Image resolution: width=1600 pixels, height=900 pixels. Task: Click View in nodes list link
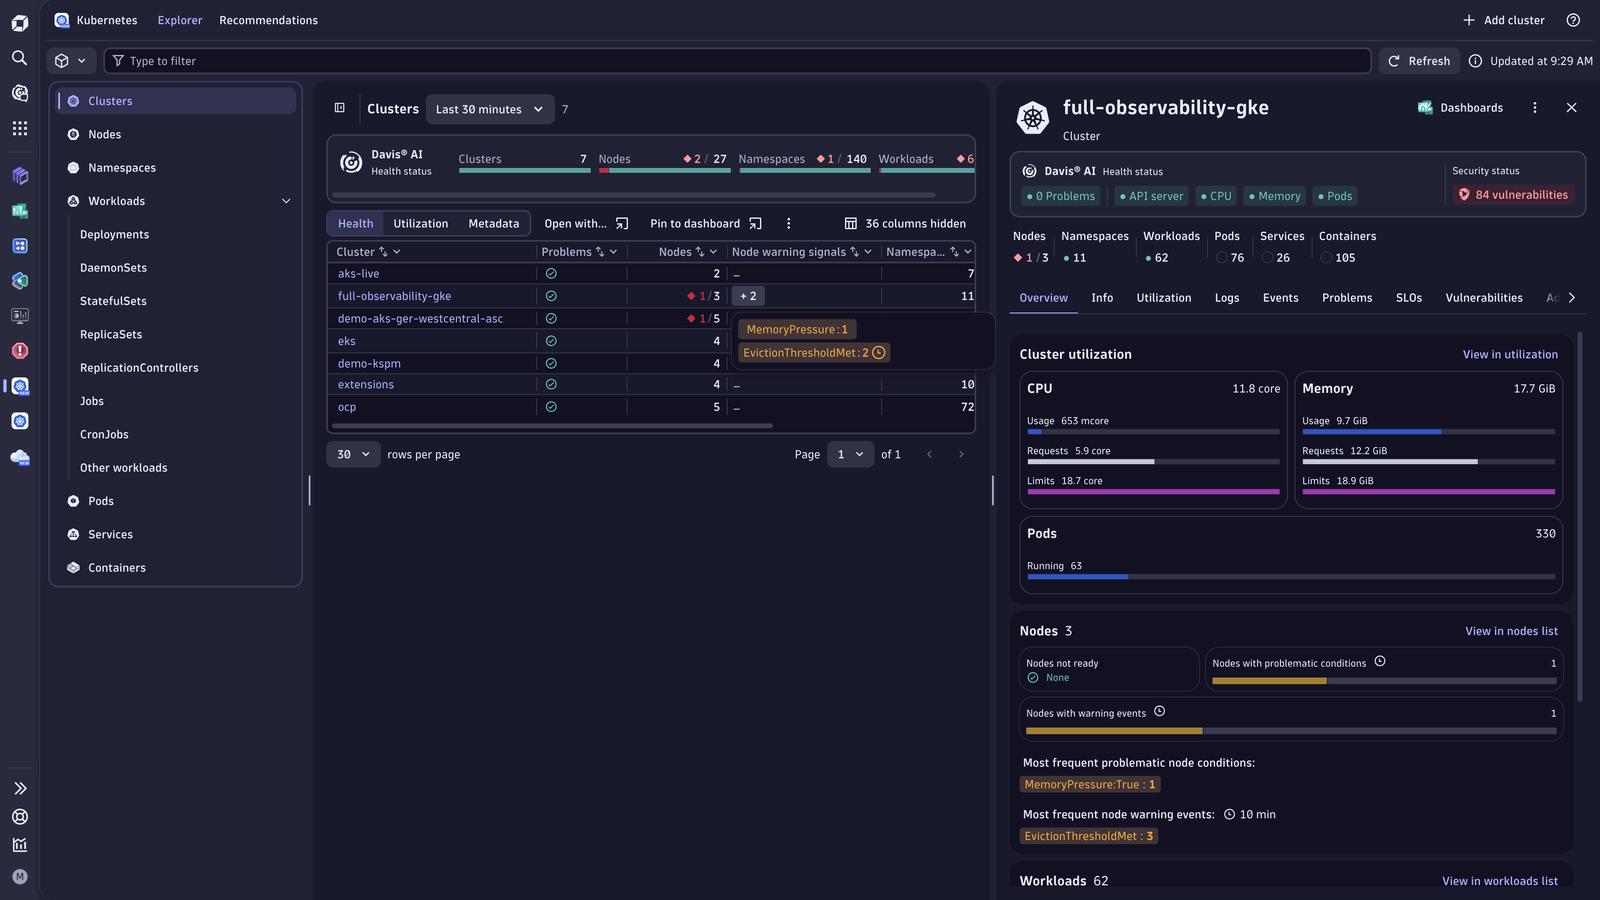click(x=1511, y=631)
